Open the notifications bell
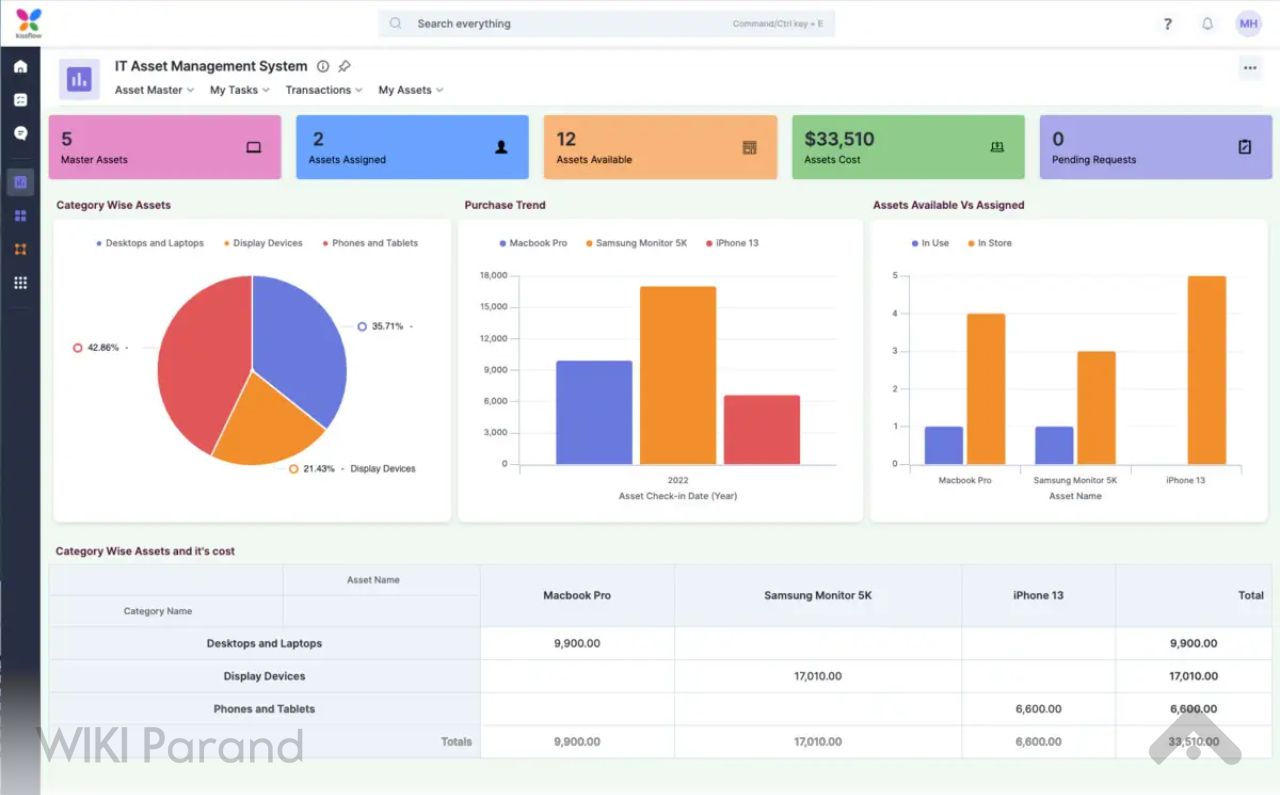 tap(1207, 24)
